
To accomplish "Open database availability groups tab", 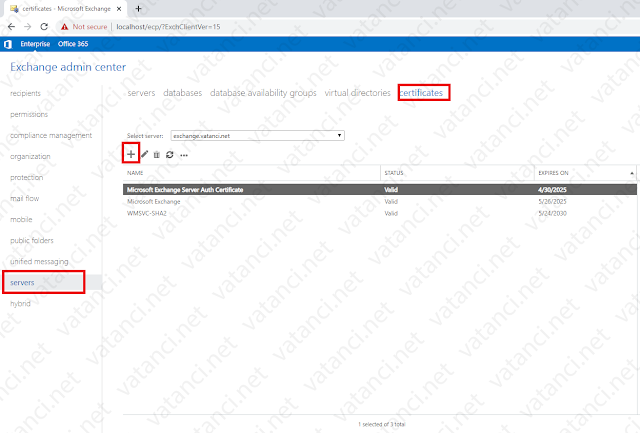I will tap(263, 93).
